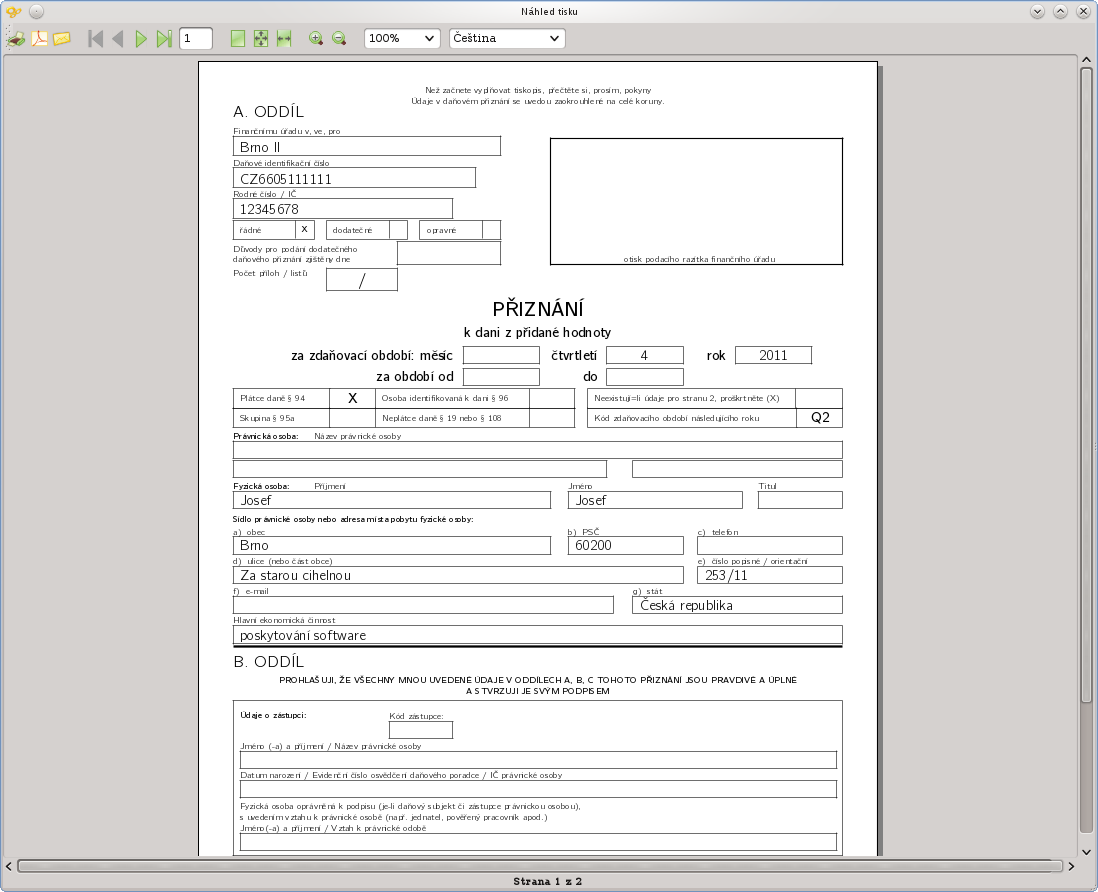Screen dimensions: 1098x892
Task: Open the Čeština language dropdown
Action: [x=507, y=39]
